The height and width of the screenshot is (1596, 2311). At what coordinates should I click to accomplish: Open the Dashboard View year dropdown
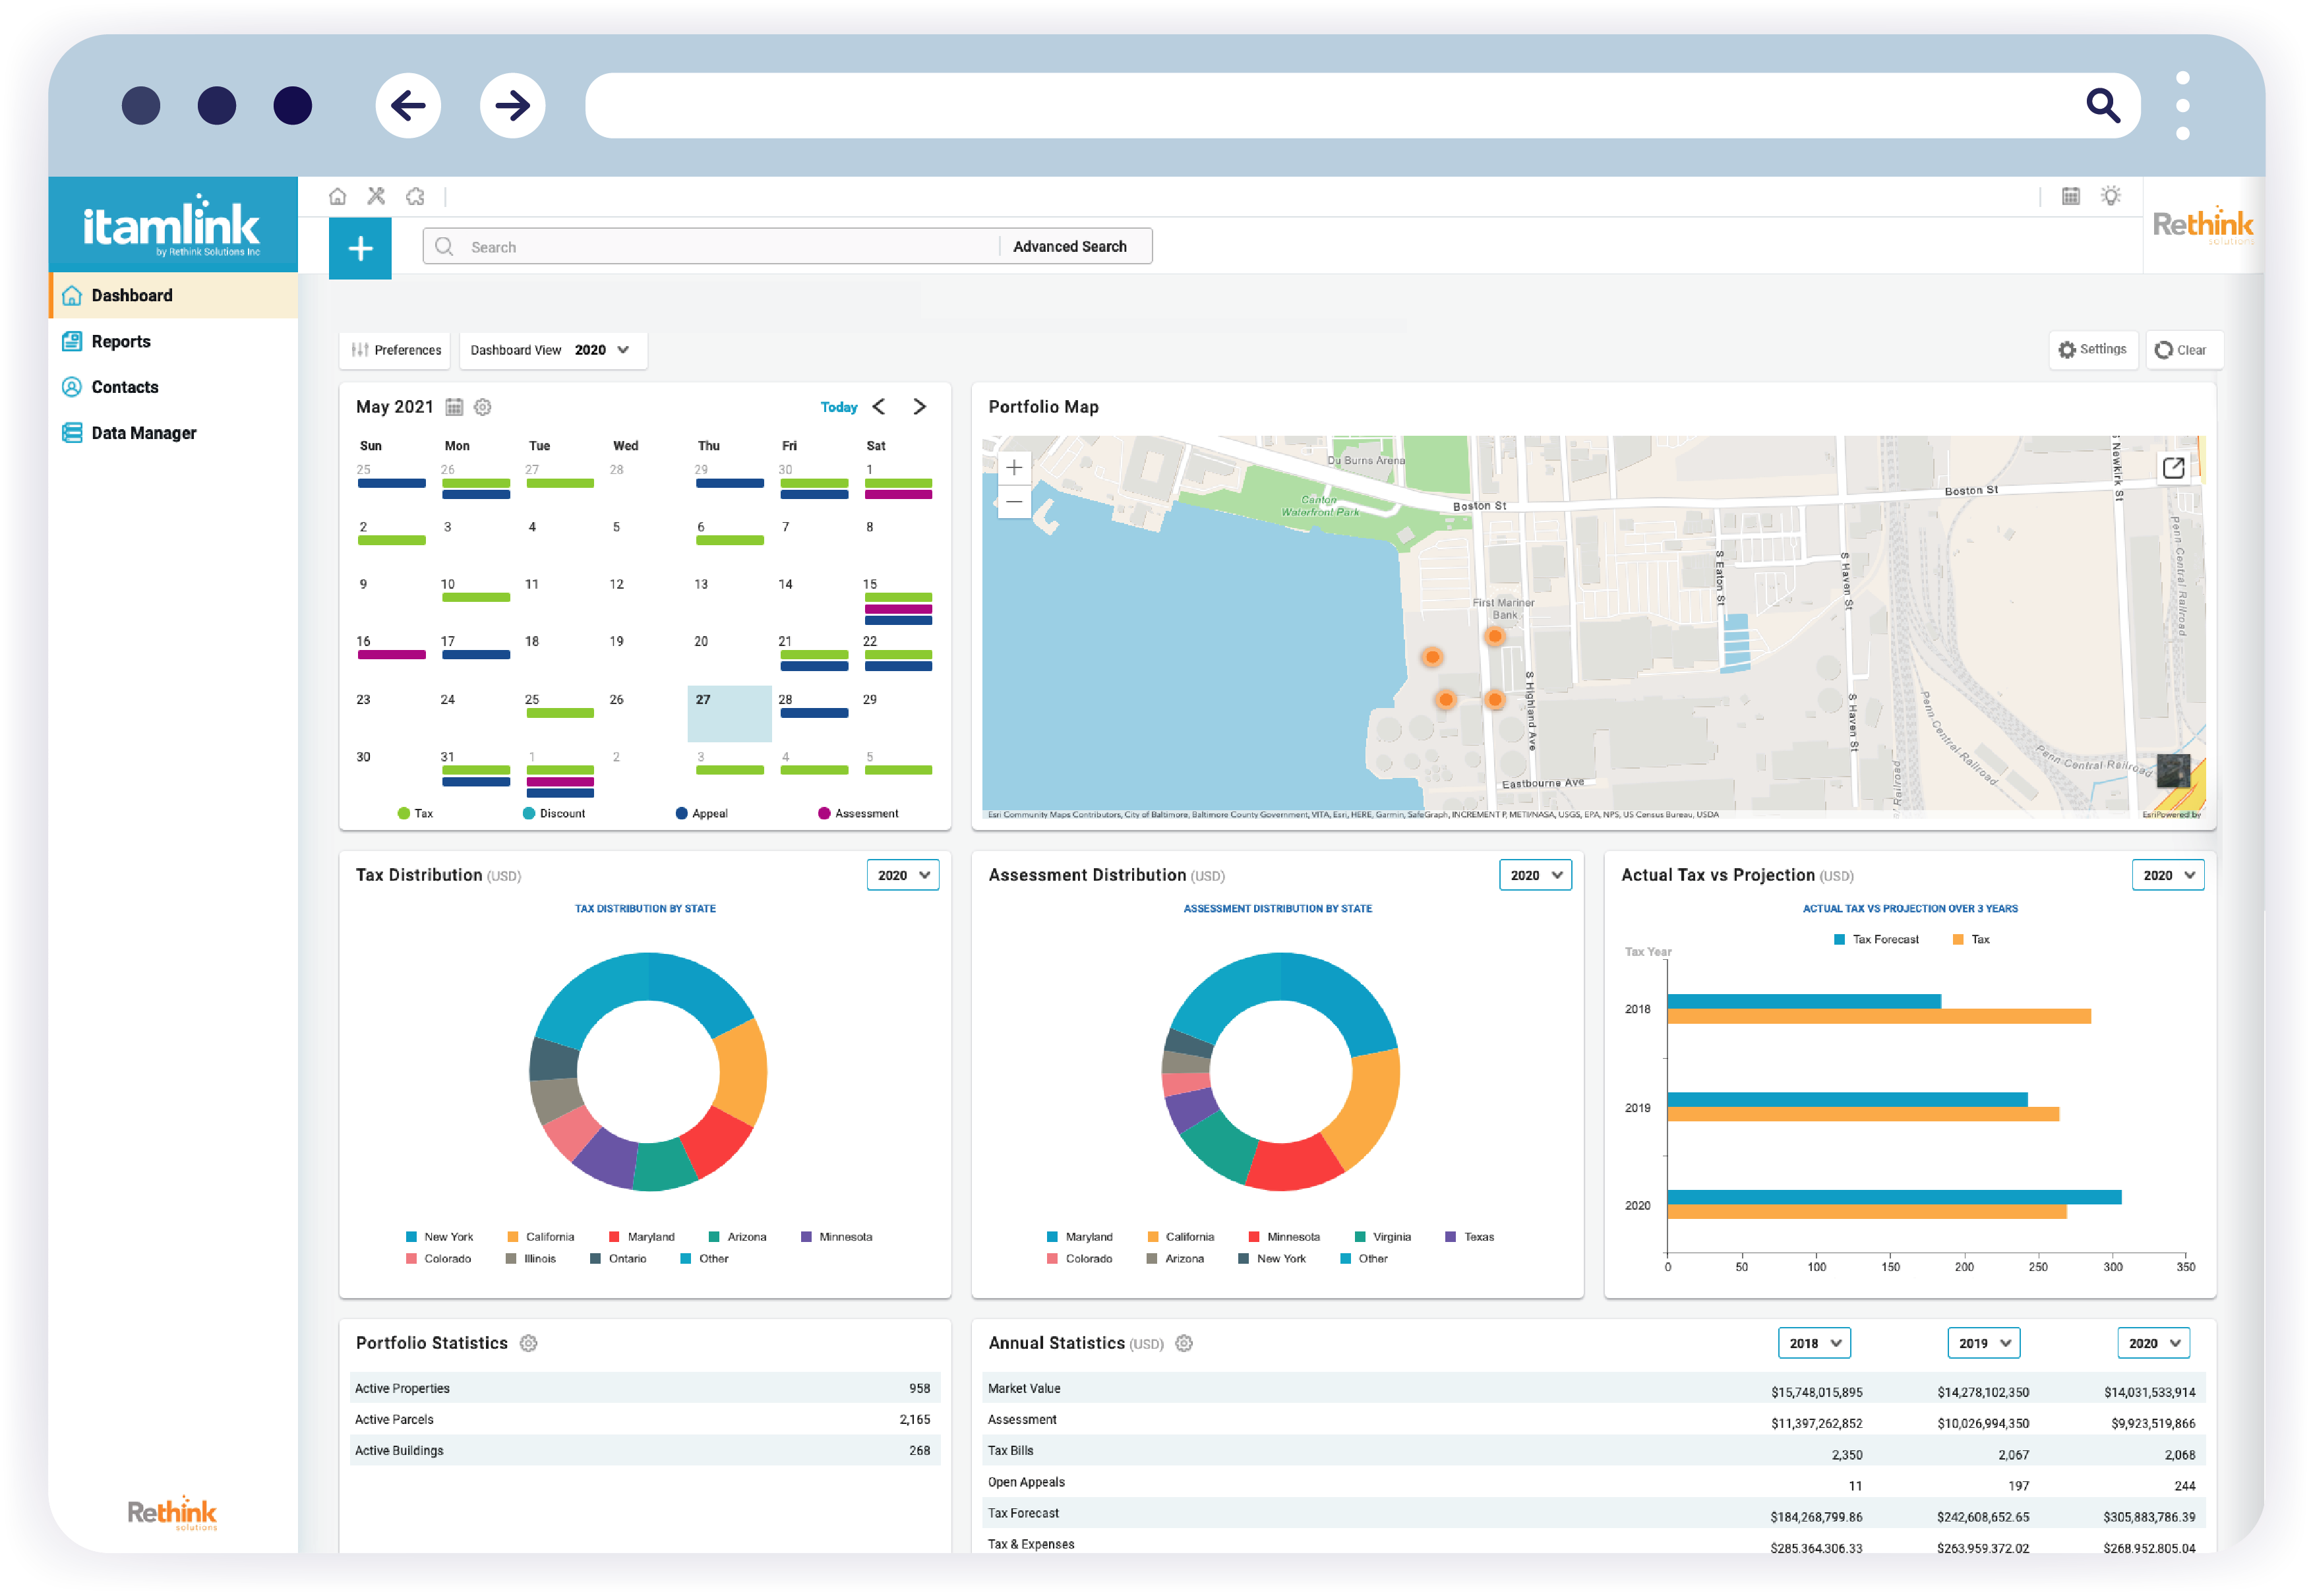point(602,350)
